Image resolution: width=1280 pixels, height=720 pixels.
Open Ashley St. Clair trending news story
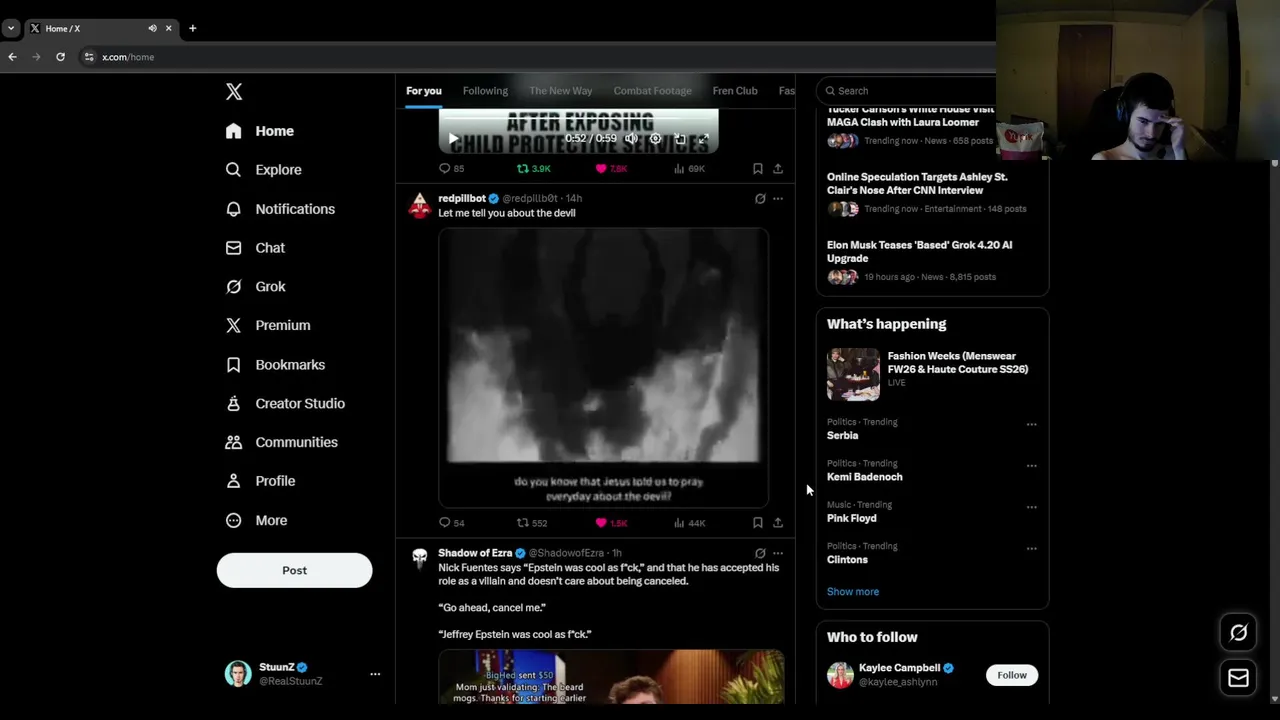932,194
